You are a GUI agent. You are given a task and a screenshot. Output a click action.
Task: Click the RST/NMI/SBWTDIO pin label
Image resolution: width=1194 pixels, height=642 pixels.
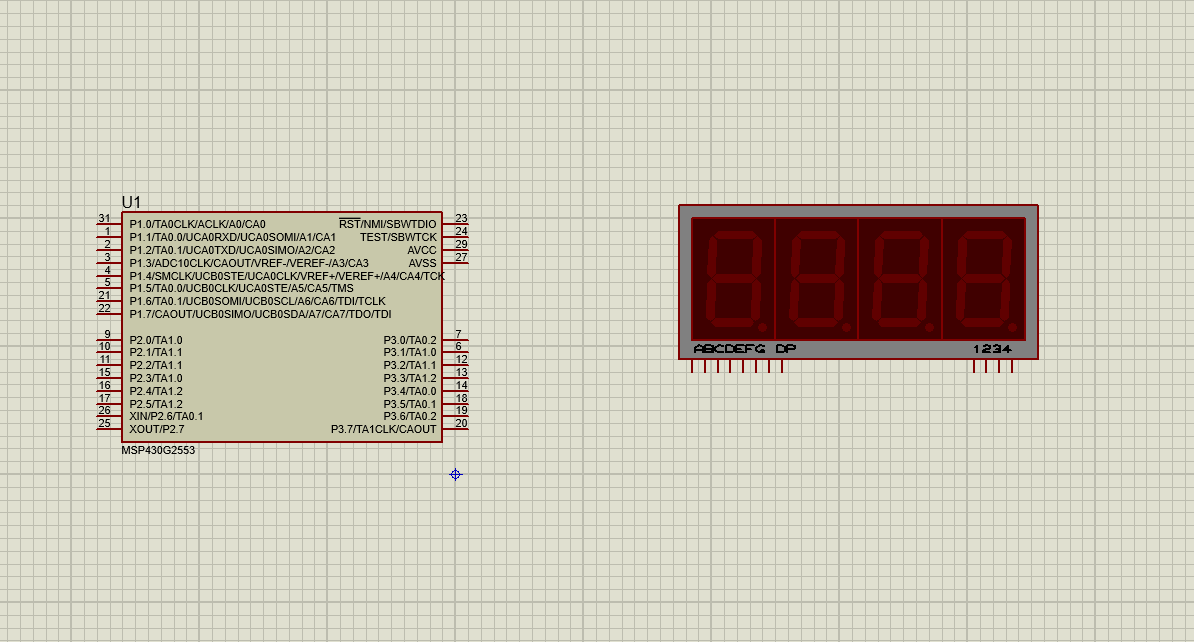(388, 224)
